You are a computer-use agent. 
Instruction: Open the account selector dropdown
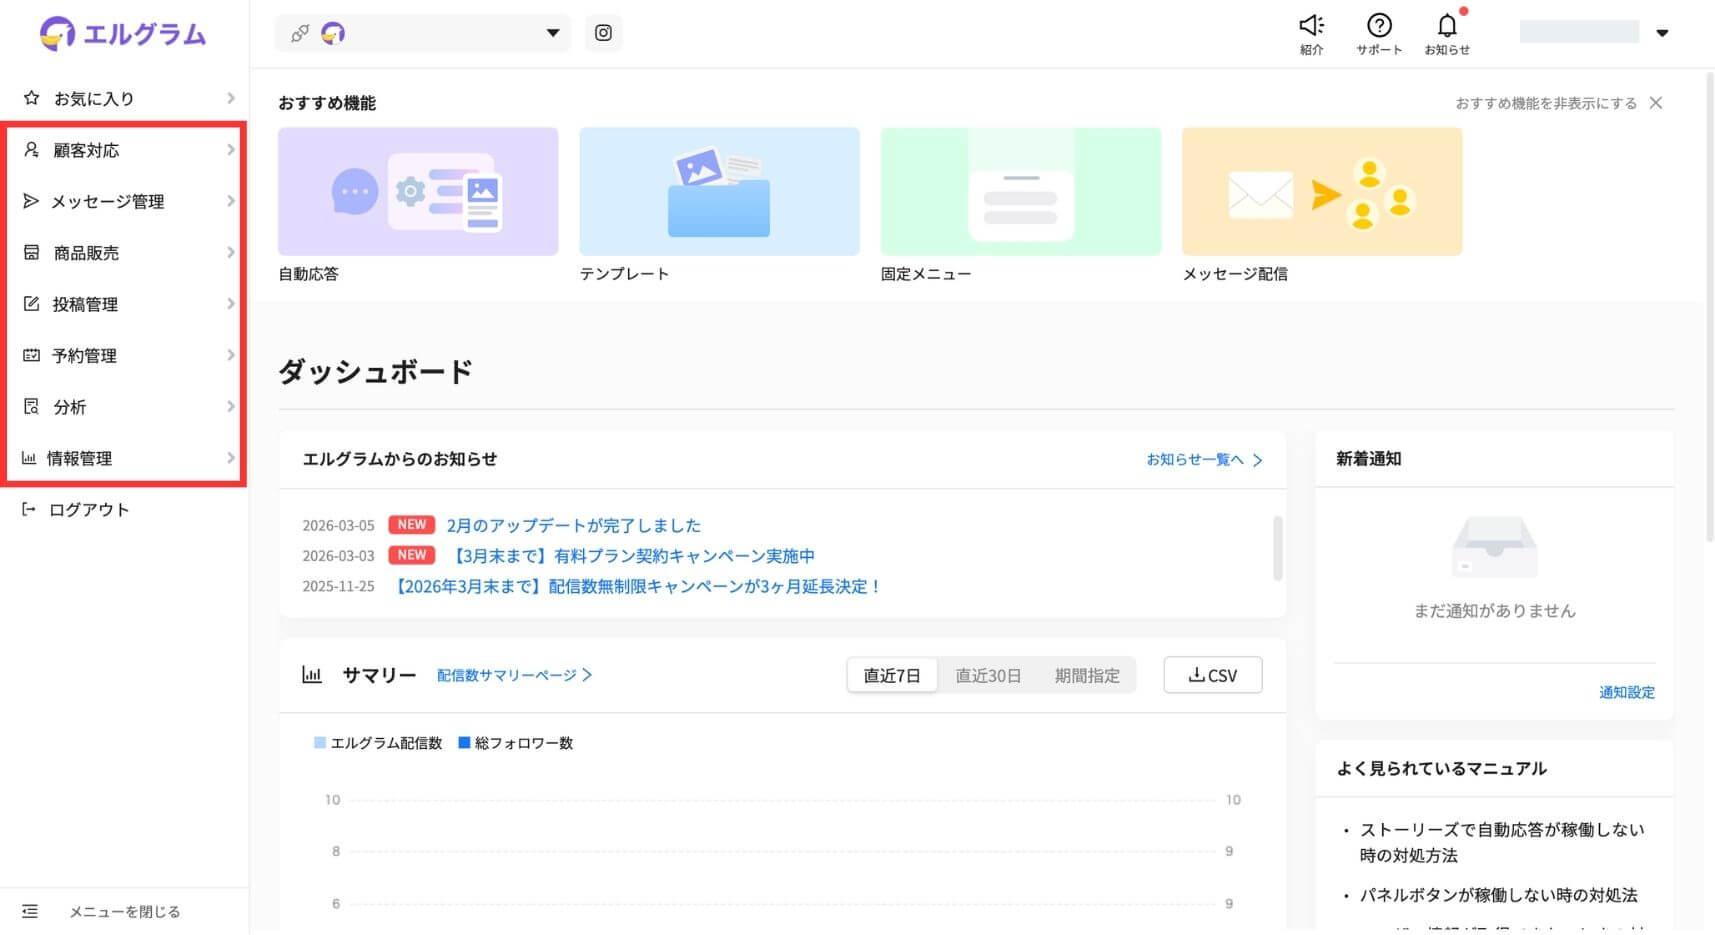pyautogui.click(x=552, y=33)
